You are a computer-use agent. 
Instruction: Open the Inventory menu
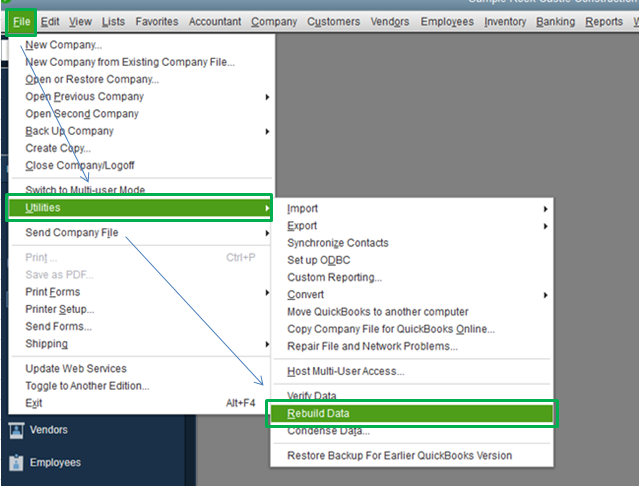[x=505, y=22]
